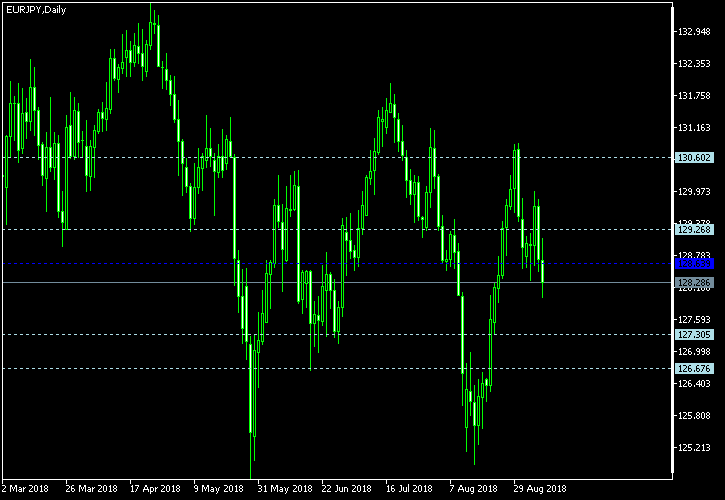Click the 17 Apr 2018 date label
Viewport: 725px width, 500px height.
coord(155,489)
